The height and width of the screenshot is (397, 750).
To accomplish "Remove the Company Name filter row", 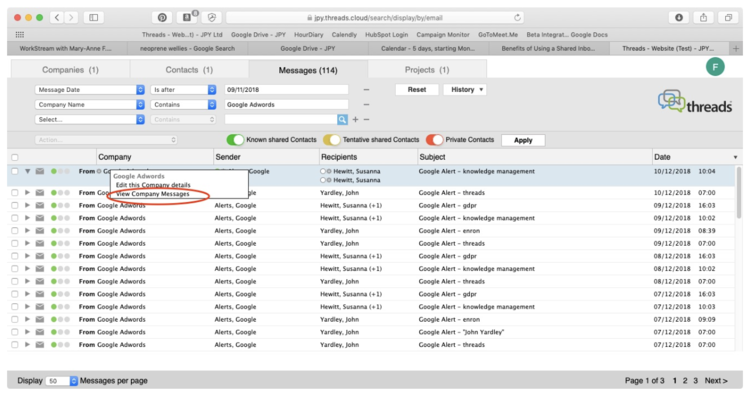I will 366,104.
